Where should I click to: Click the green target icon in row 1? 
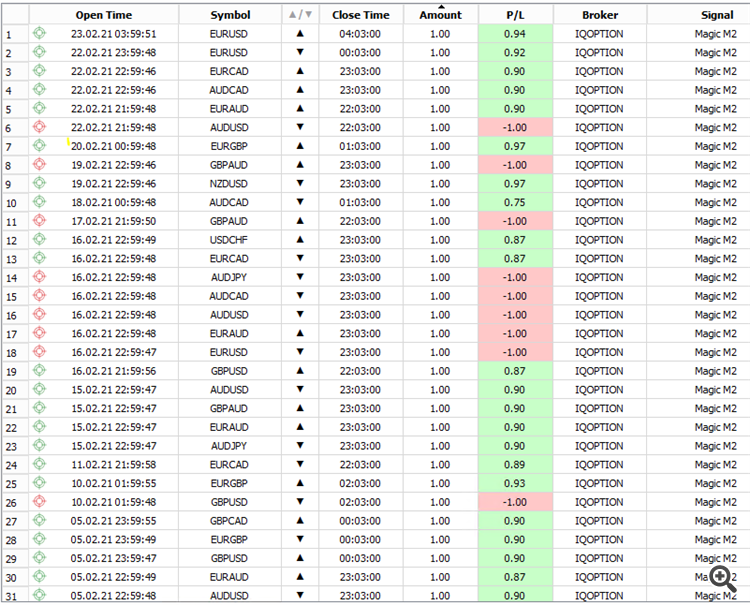click(x=39, y=33)
